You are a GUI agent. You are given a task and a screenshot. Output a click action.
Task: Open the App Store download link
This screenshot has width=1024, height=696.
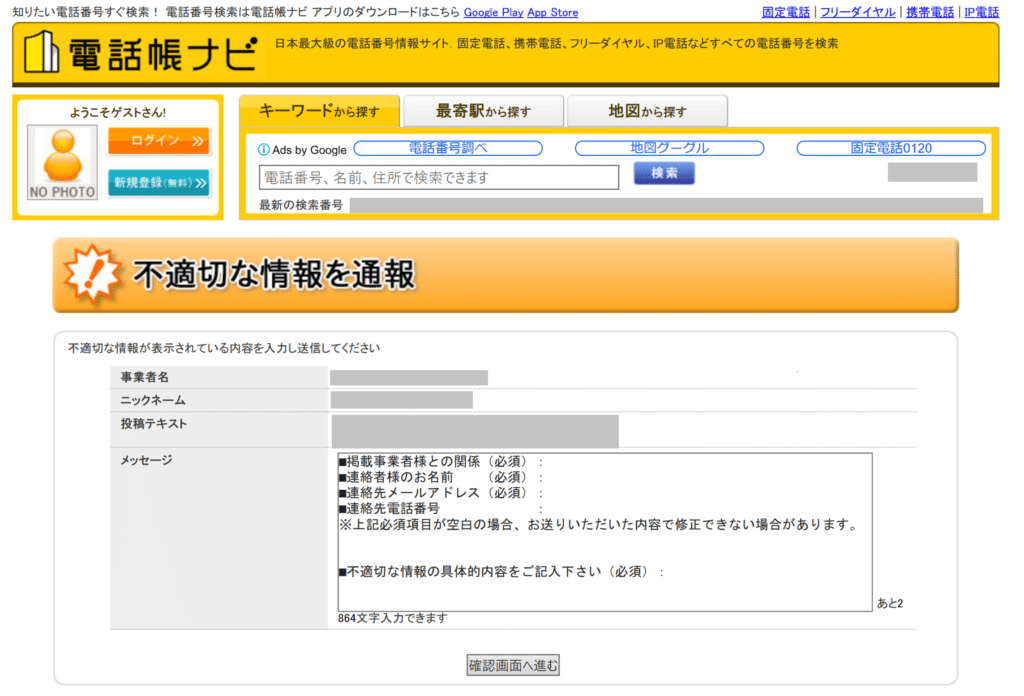pos(552,13)
